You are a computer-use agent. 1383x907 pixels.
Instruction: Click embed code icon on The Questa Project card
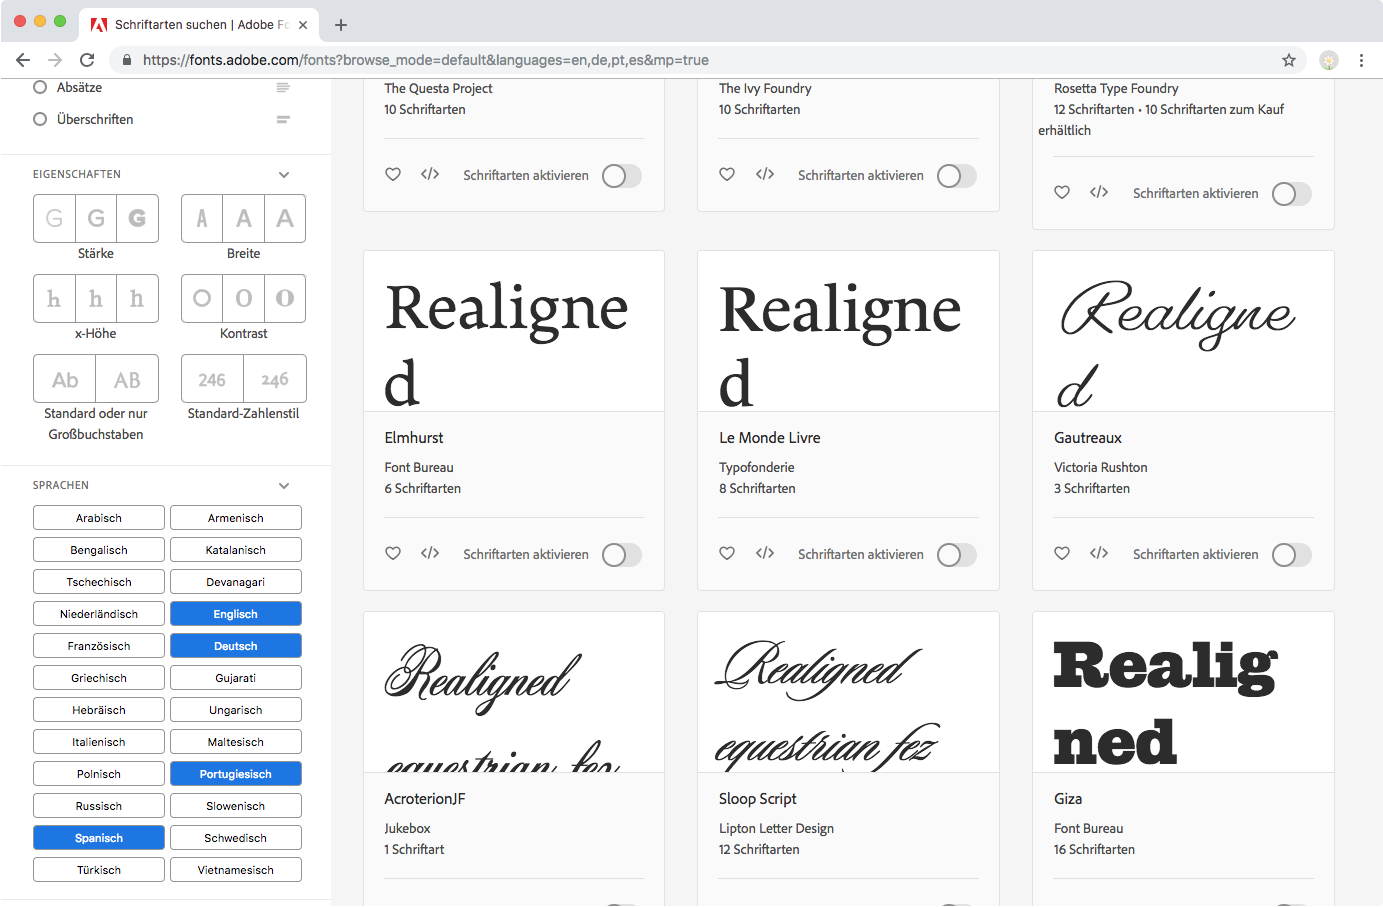pyautogui.click(x=430, y=174)
